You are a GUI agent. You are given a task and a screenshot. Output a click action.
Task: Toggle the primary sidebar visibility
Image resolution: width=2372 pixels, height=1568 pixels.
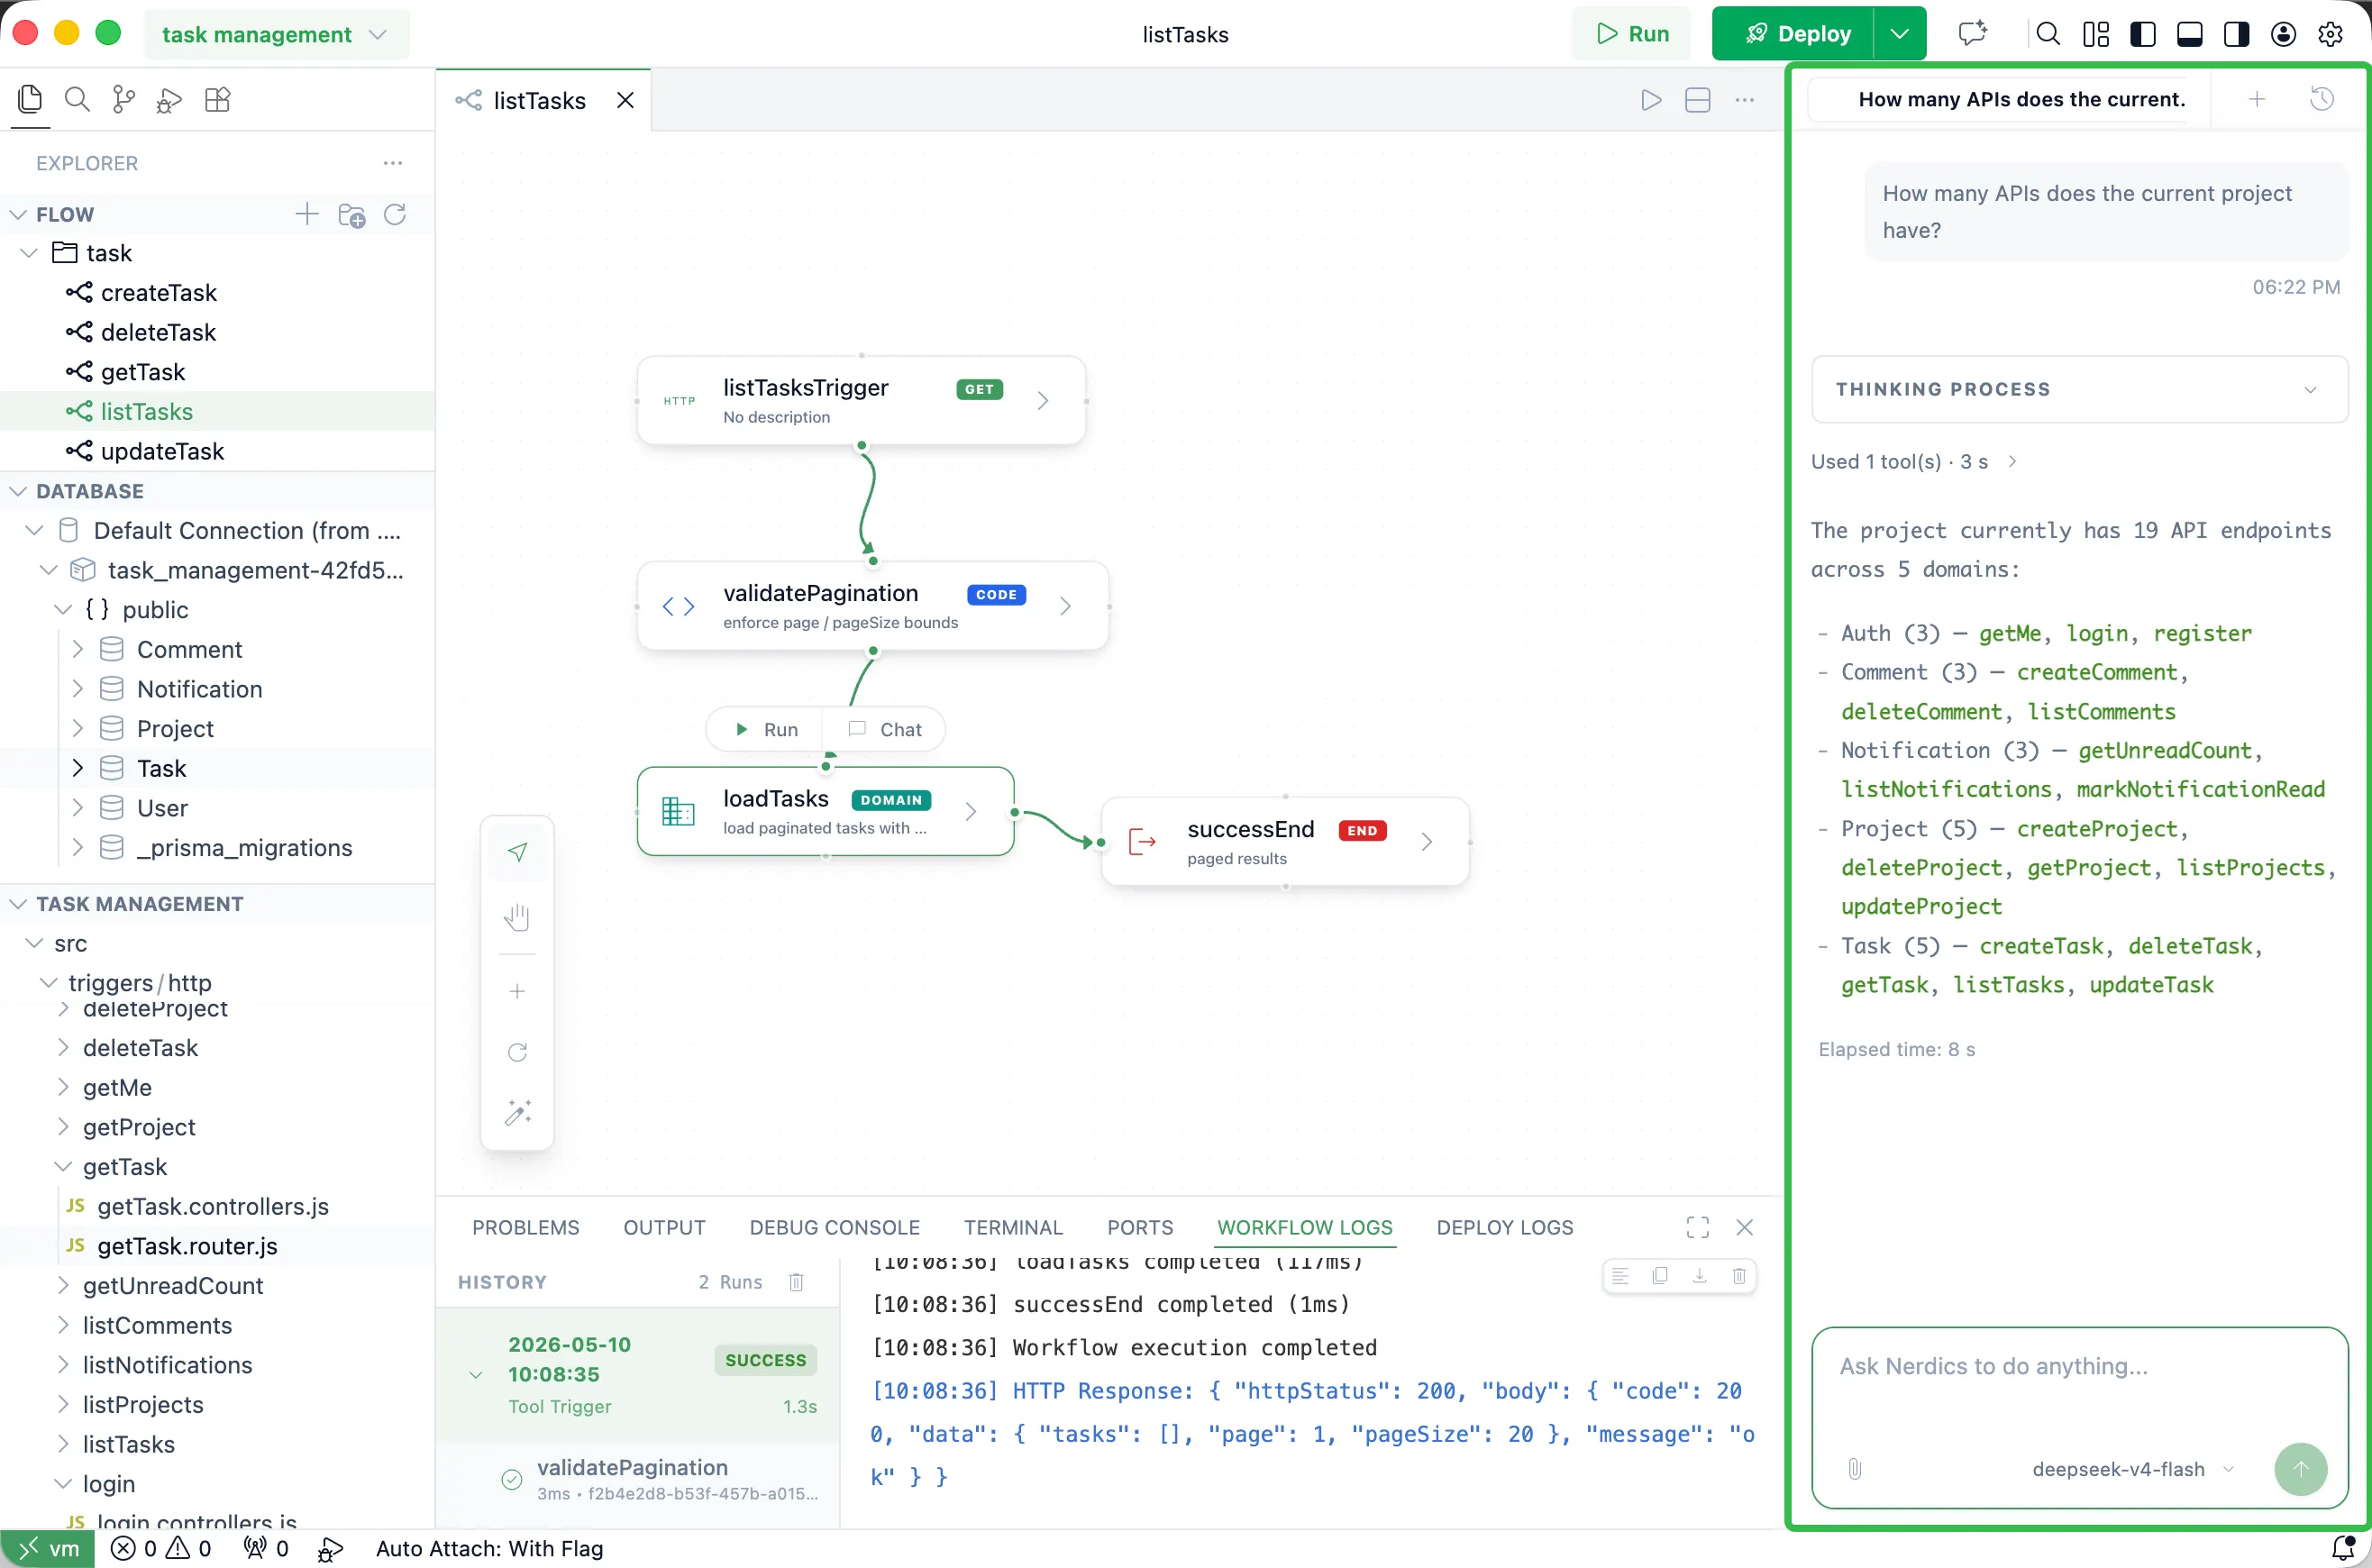pyautogui.click(x=2143, y=34)
